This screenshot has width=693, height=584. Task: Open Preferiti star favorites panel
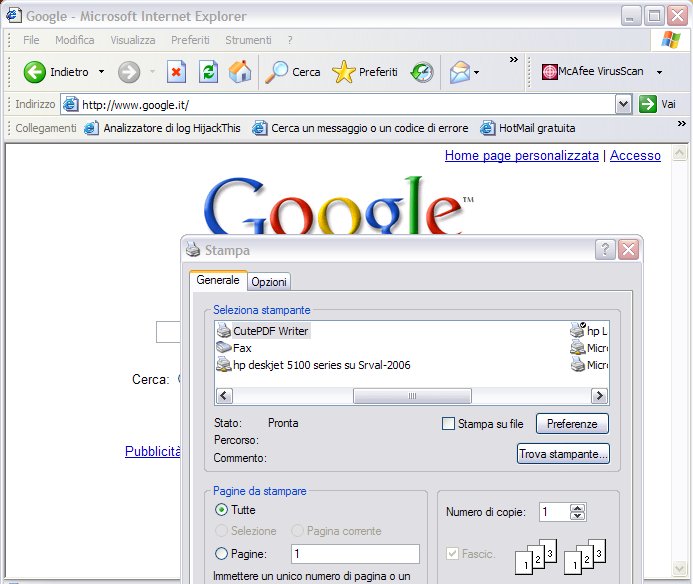[344, 72]
